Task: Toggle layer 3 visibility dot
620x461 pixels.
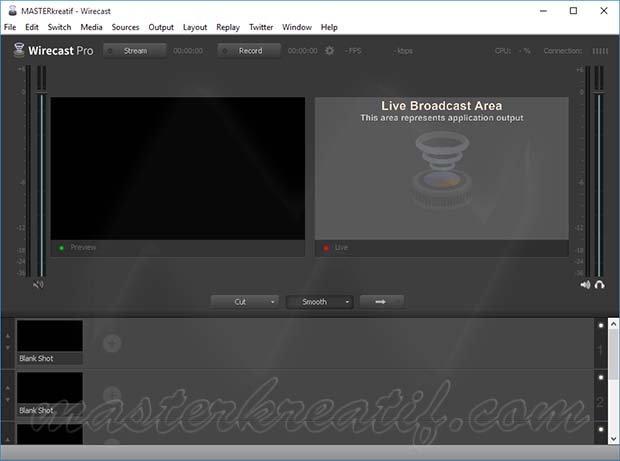Action: [601, 429]
